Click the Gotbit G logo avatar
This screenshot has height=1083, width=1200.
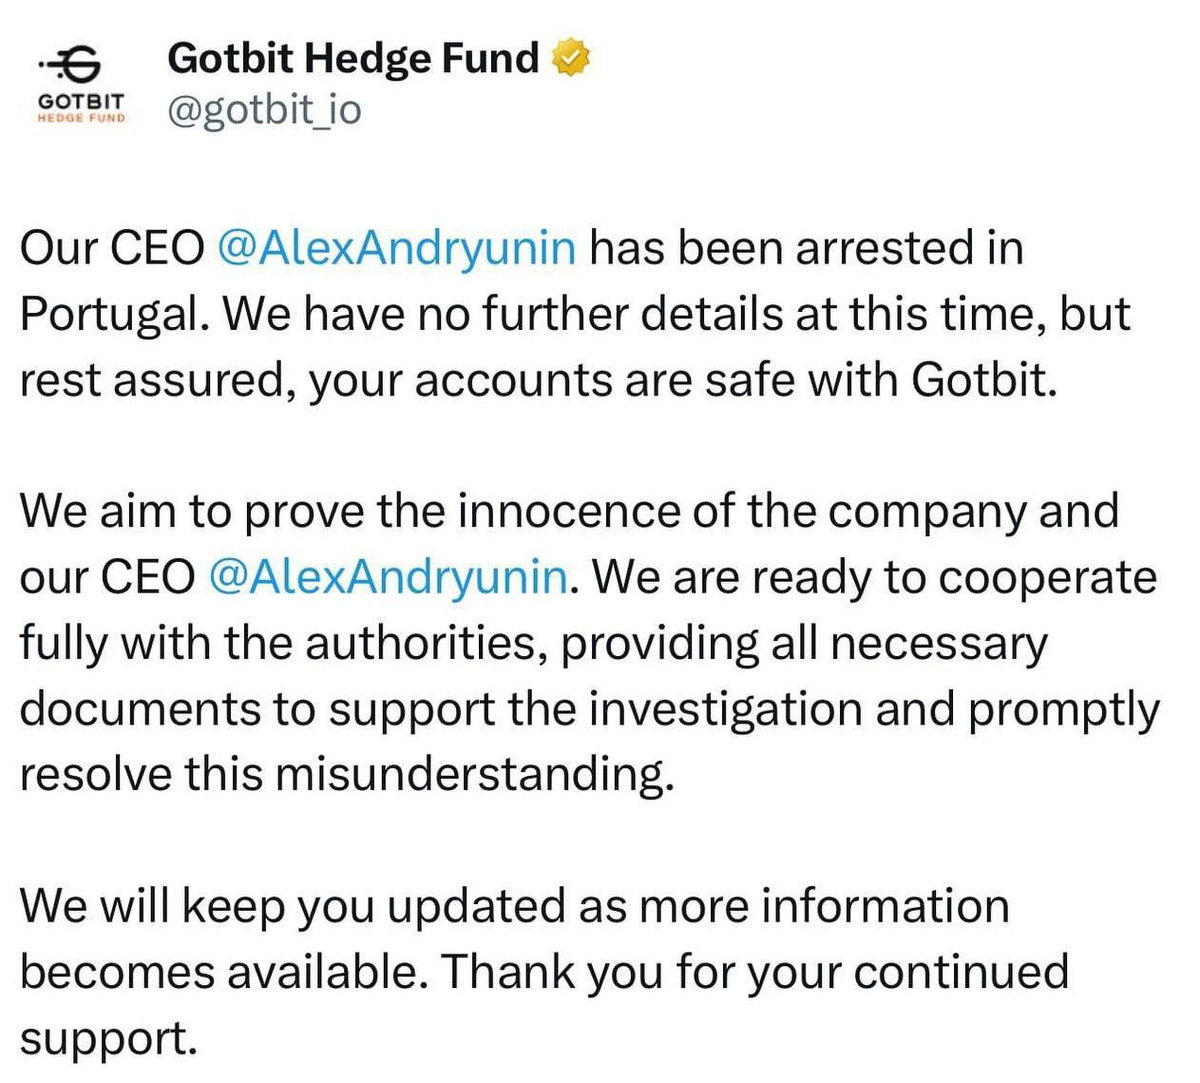[x=80, y=66]
